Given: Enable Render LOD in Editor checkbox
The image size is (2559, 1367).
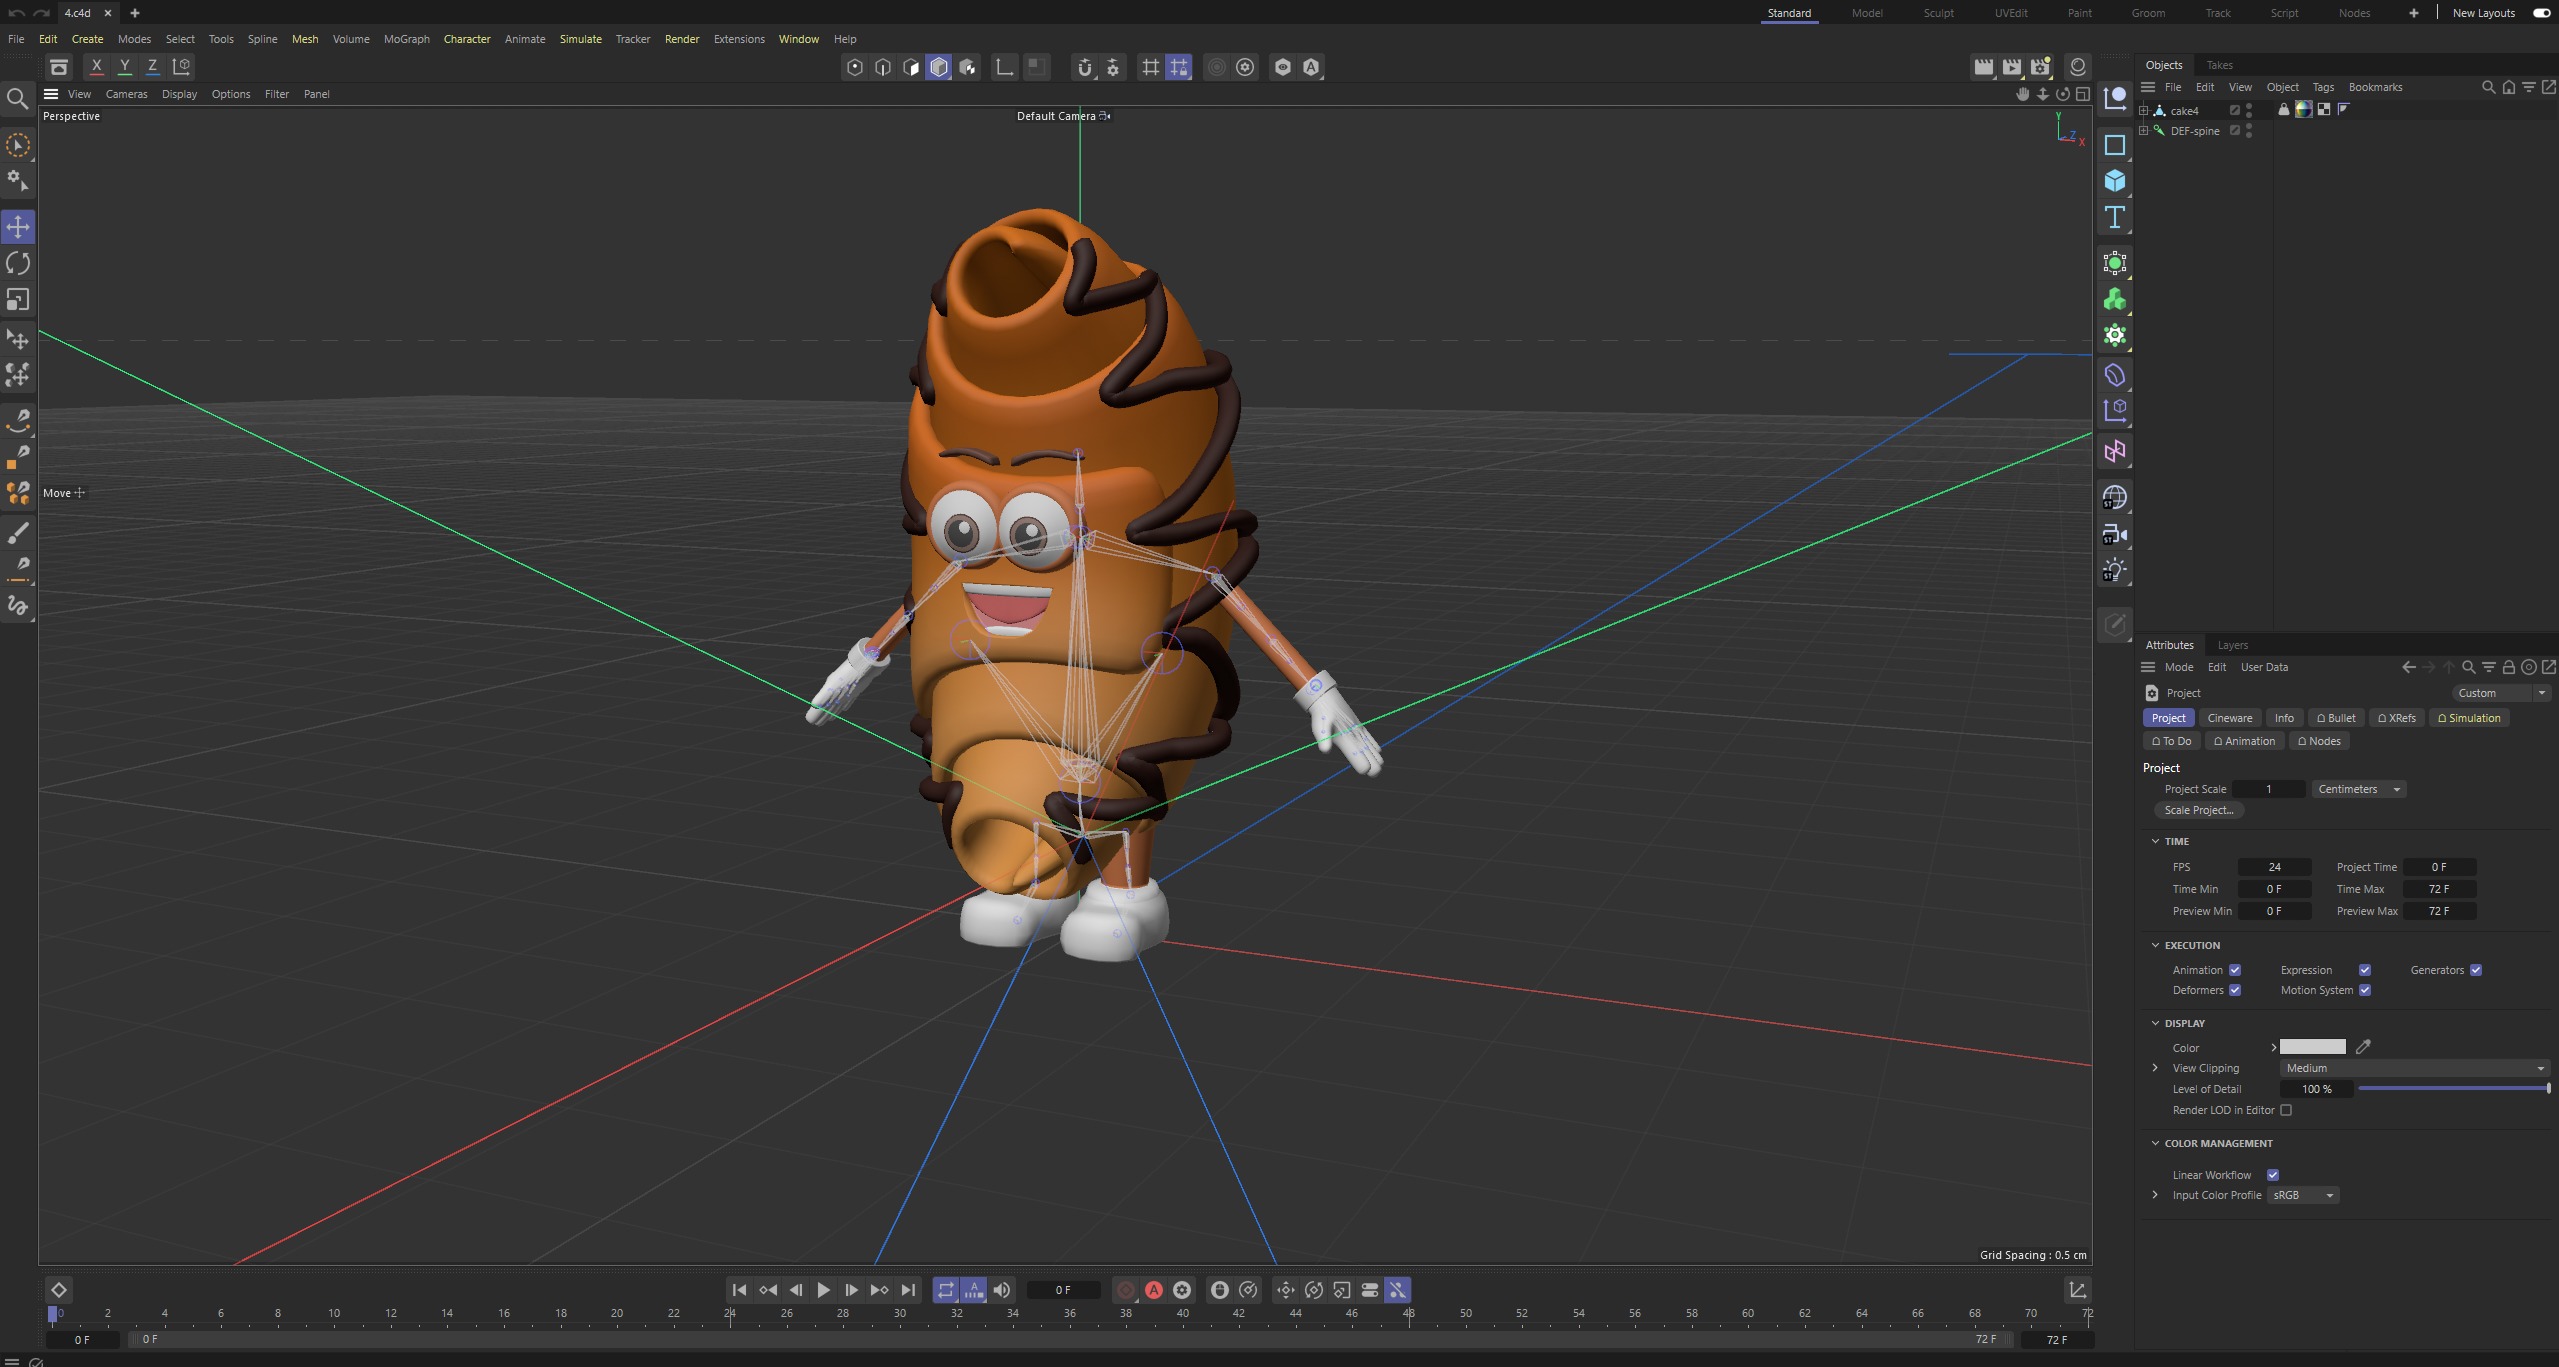Looking at the screenshot, I should pyautogui.click(x=2286, y=1110).
